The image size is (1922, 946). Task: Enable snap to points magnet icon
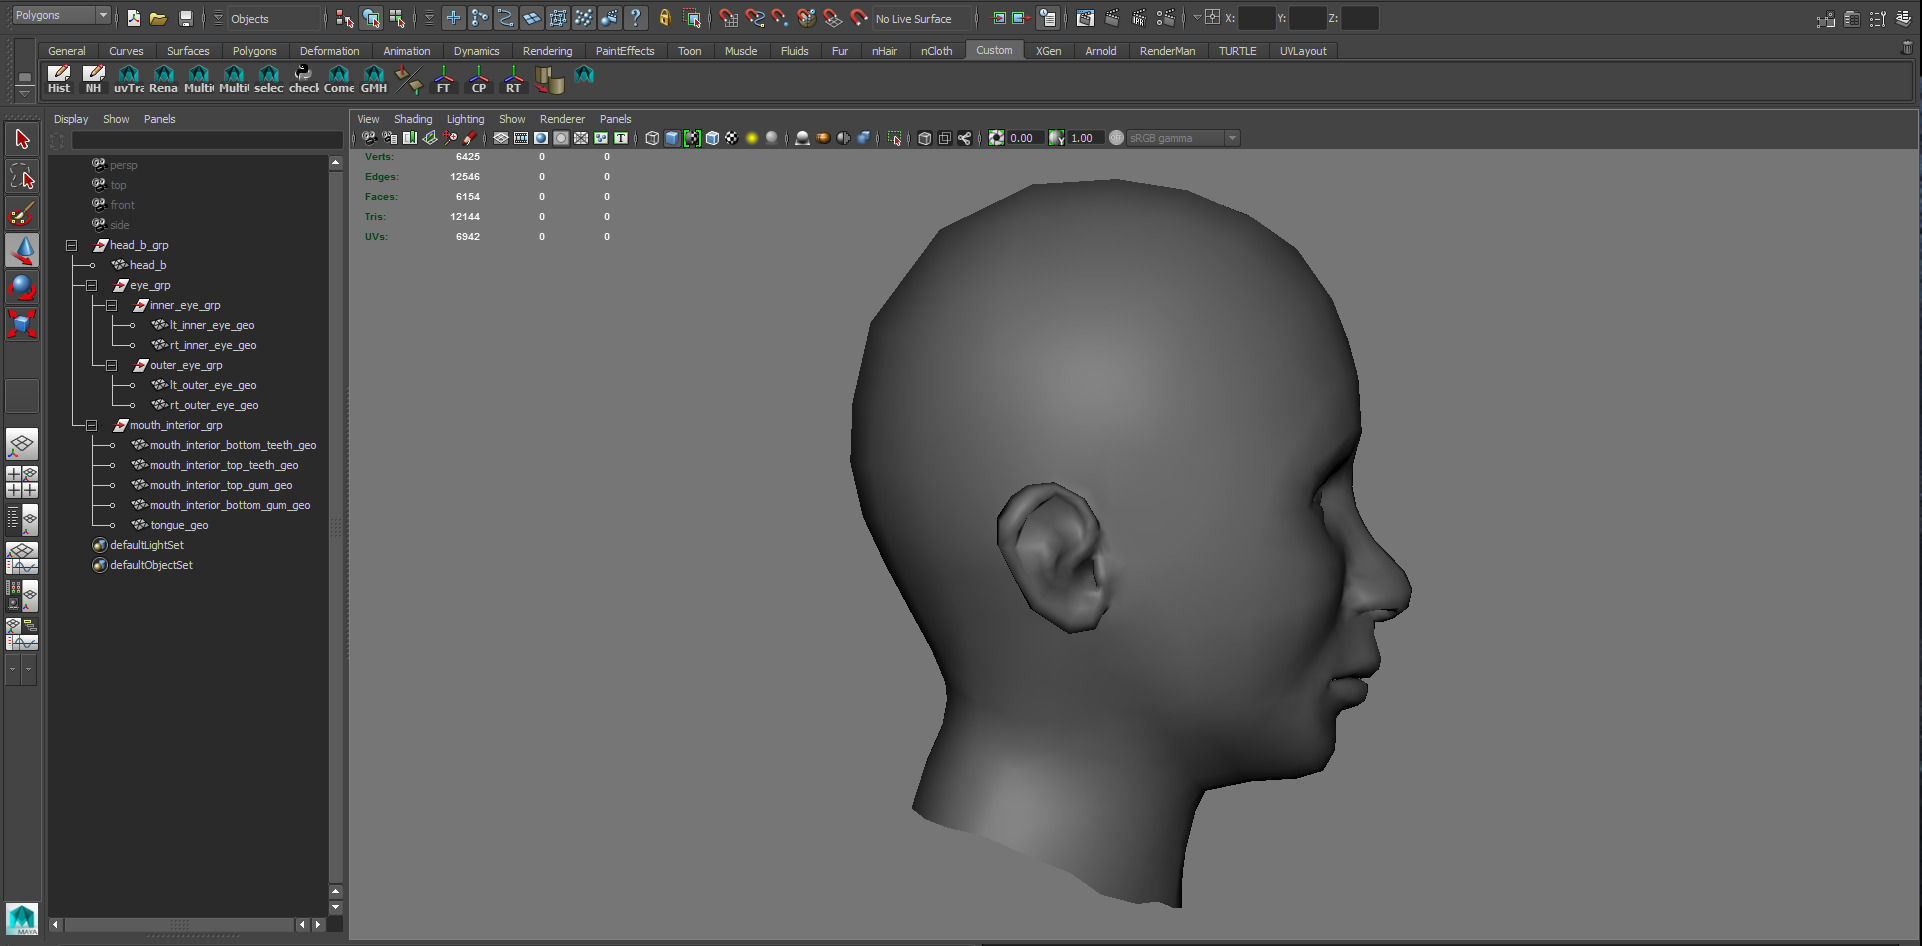point(781,18)
